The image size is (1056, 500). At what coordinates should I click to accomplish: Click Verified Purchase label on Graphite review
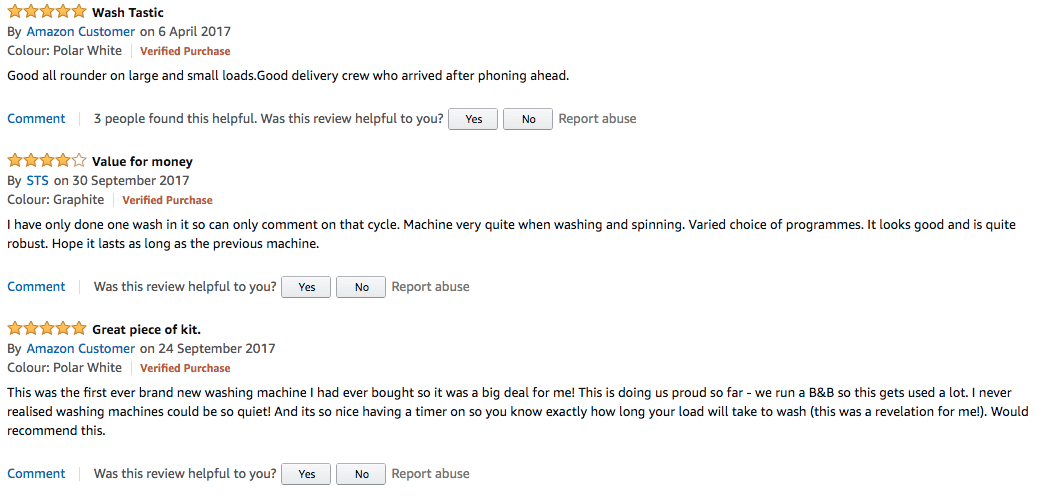click(167, 200)
